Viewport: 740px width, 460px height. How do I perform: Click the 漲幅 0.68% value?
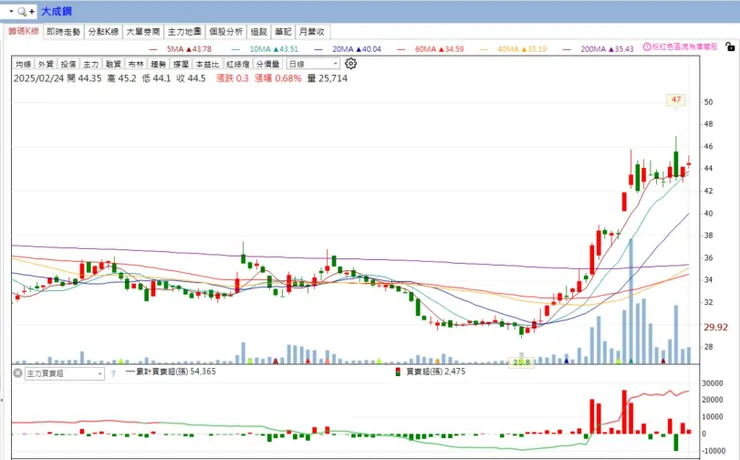click(278, 78)
